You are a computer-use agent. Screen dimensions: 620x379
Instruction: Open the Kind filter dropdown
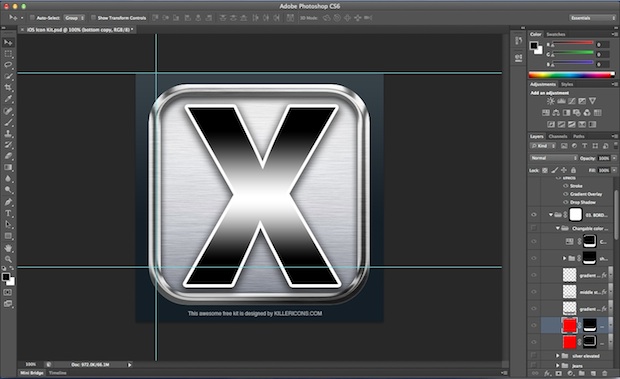point(544,146)
